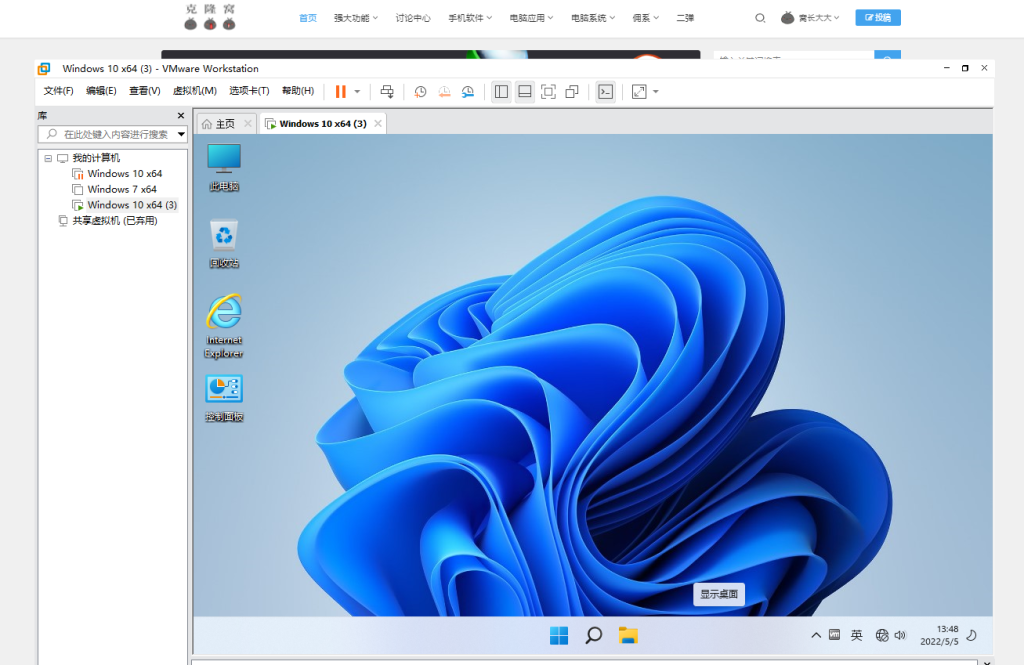Open the 查看(V) menu
1024x665 pixels.
coord(144,91)
